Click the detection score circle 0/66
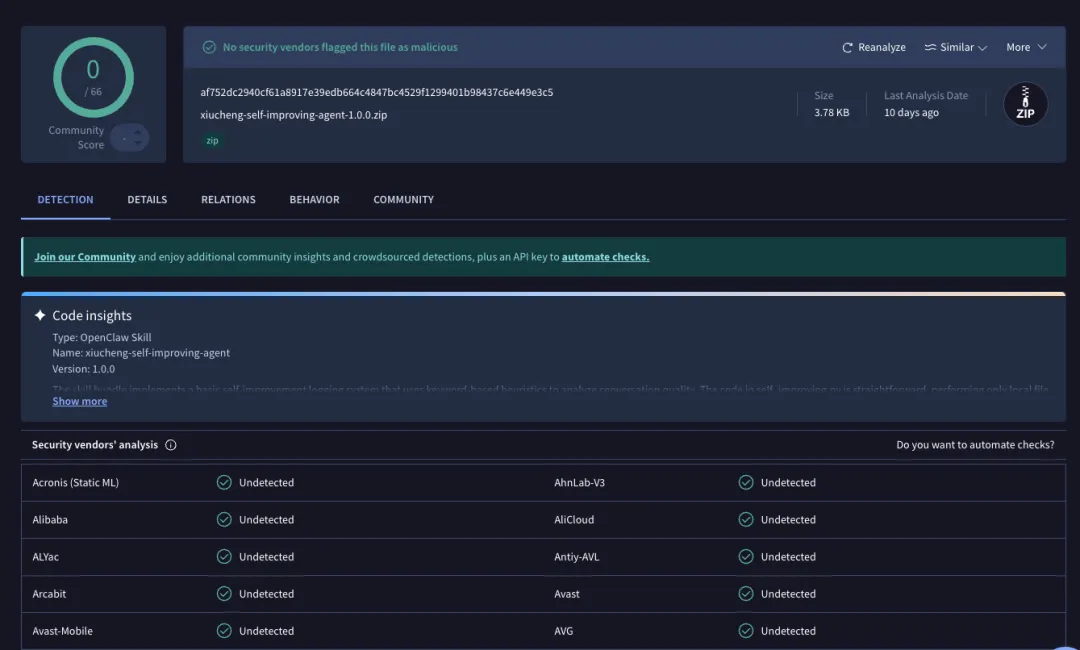Screen dimensions: 1080x650 pos(93,77)
